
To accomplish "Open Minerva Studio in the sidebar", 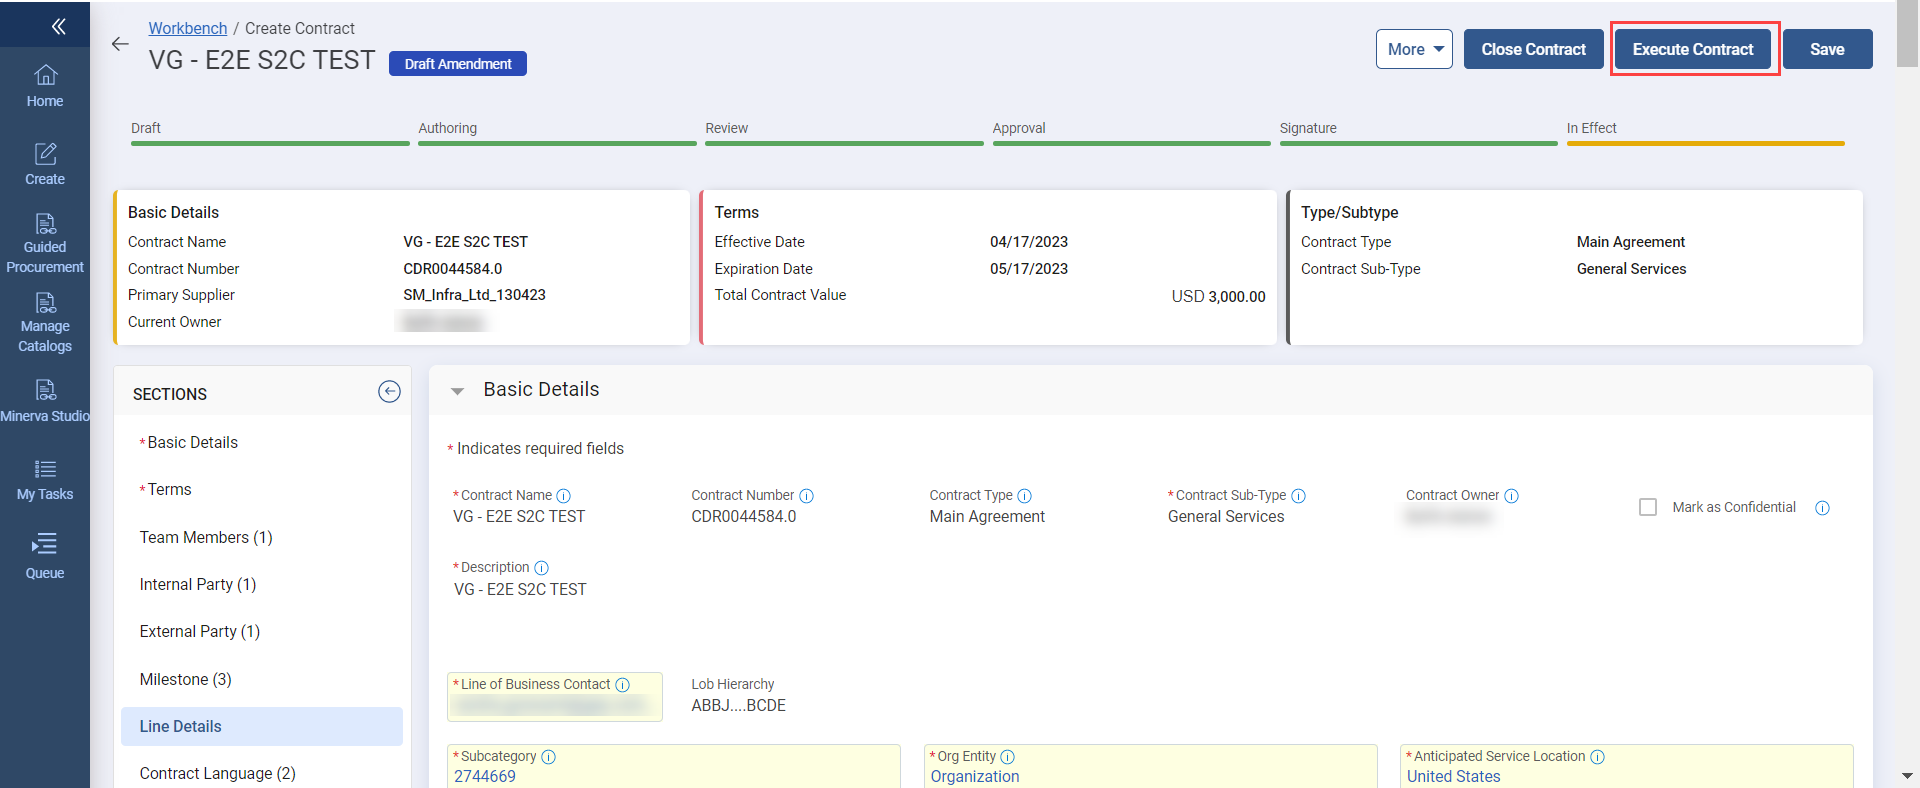I will [x=45, y=401].
